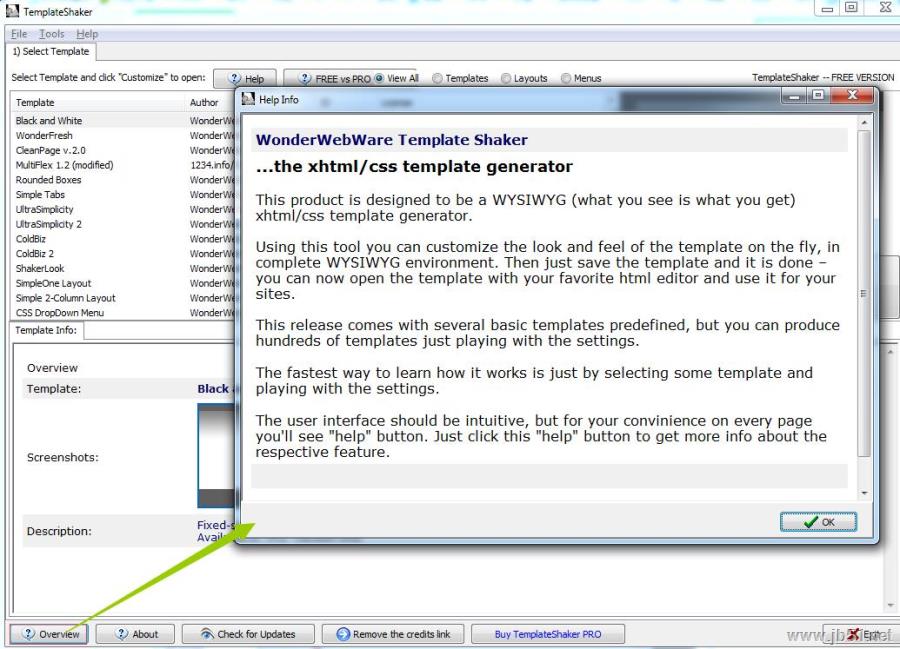This screenshot has height=649, width=900.
Task: Click the Help Info dialog scrollbar down arrow
Action: click(864, 494)
